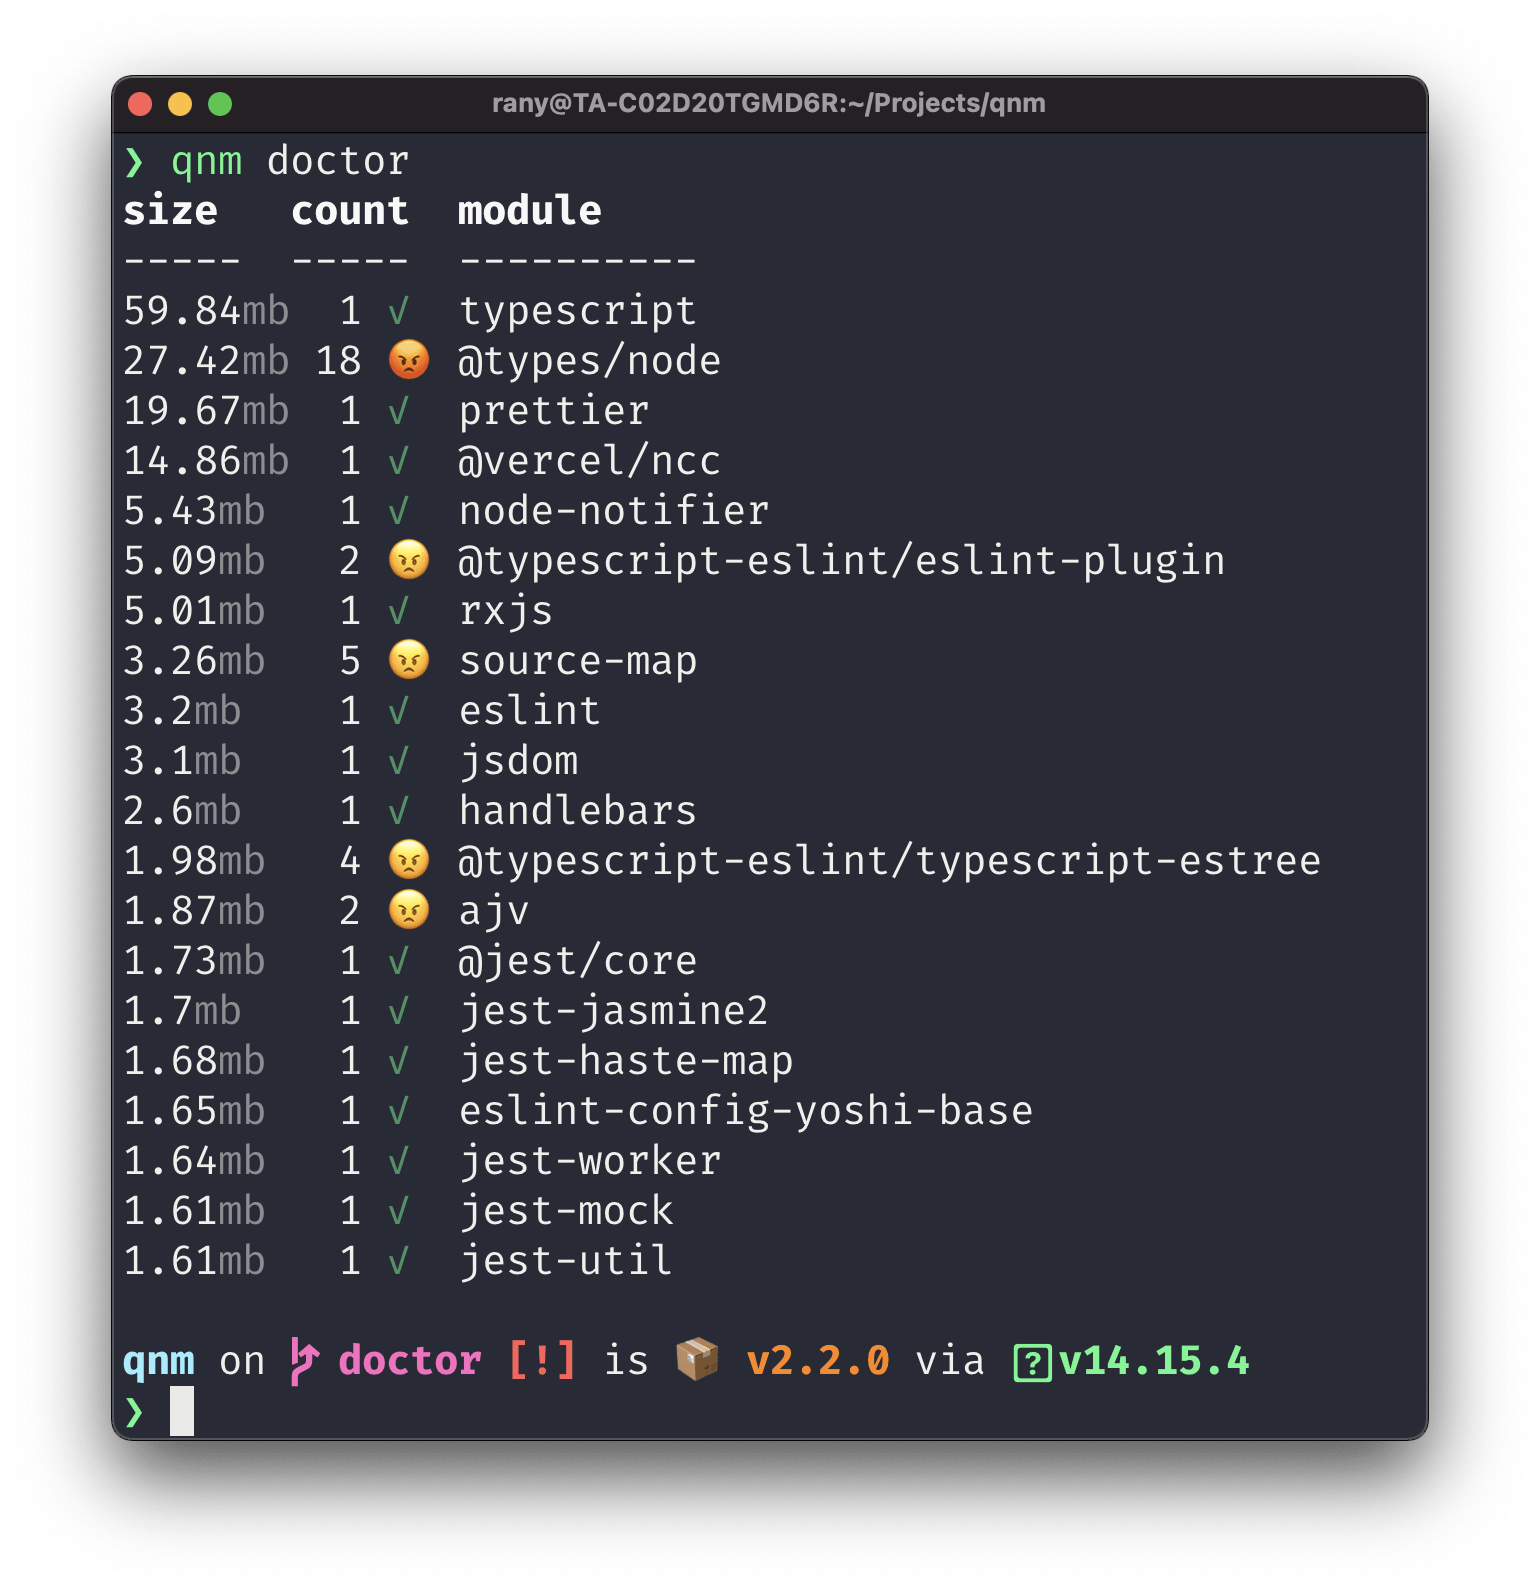Click the angry emoji beside @typescript-eslint/typescript-estree
This screenshot has width=1540, height=1588.
coord(409,860)
